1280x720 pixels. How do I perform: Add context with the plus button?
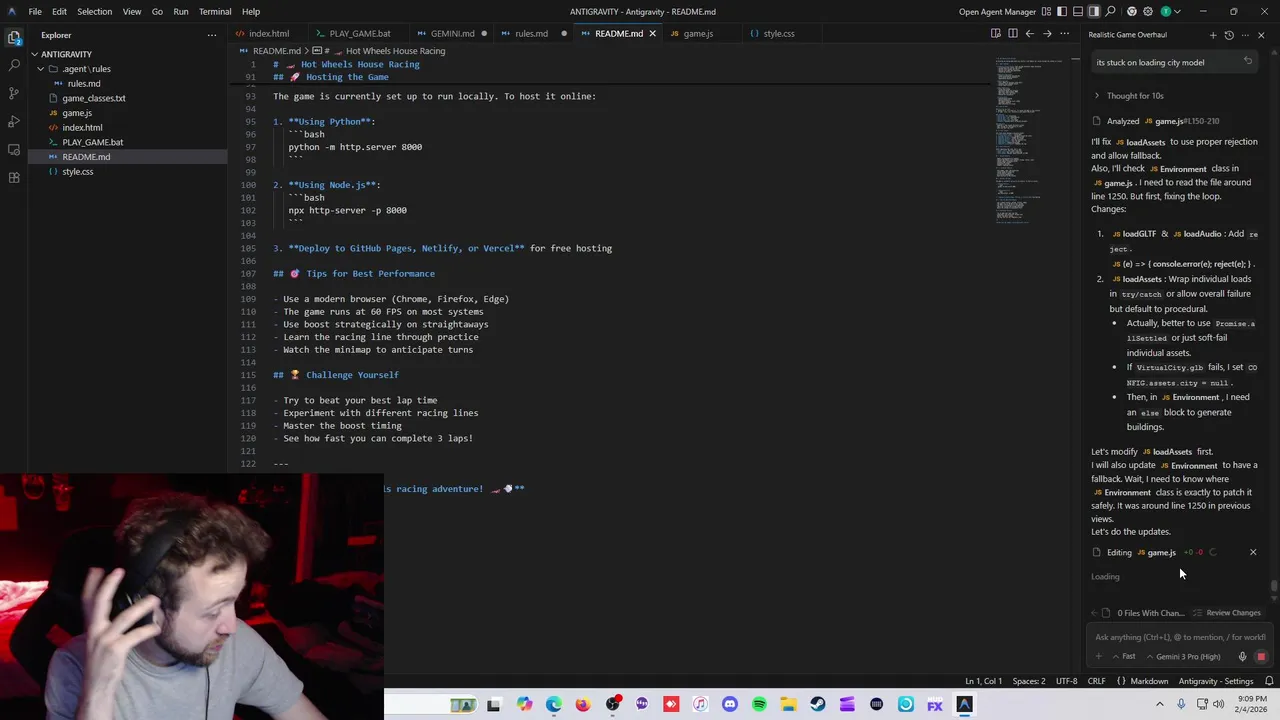(x=1099, y=657)
